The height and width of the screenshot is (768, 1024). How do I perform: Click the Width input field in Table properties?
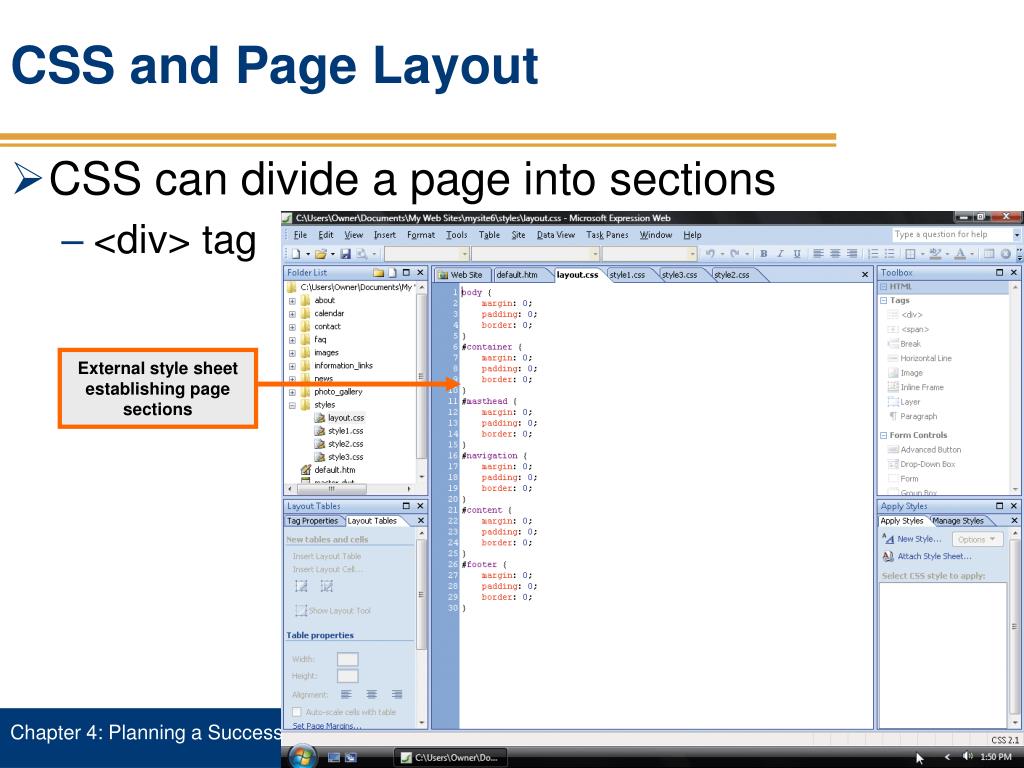(347, 659)
